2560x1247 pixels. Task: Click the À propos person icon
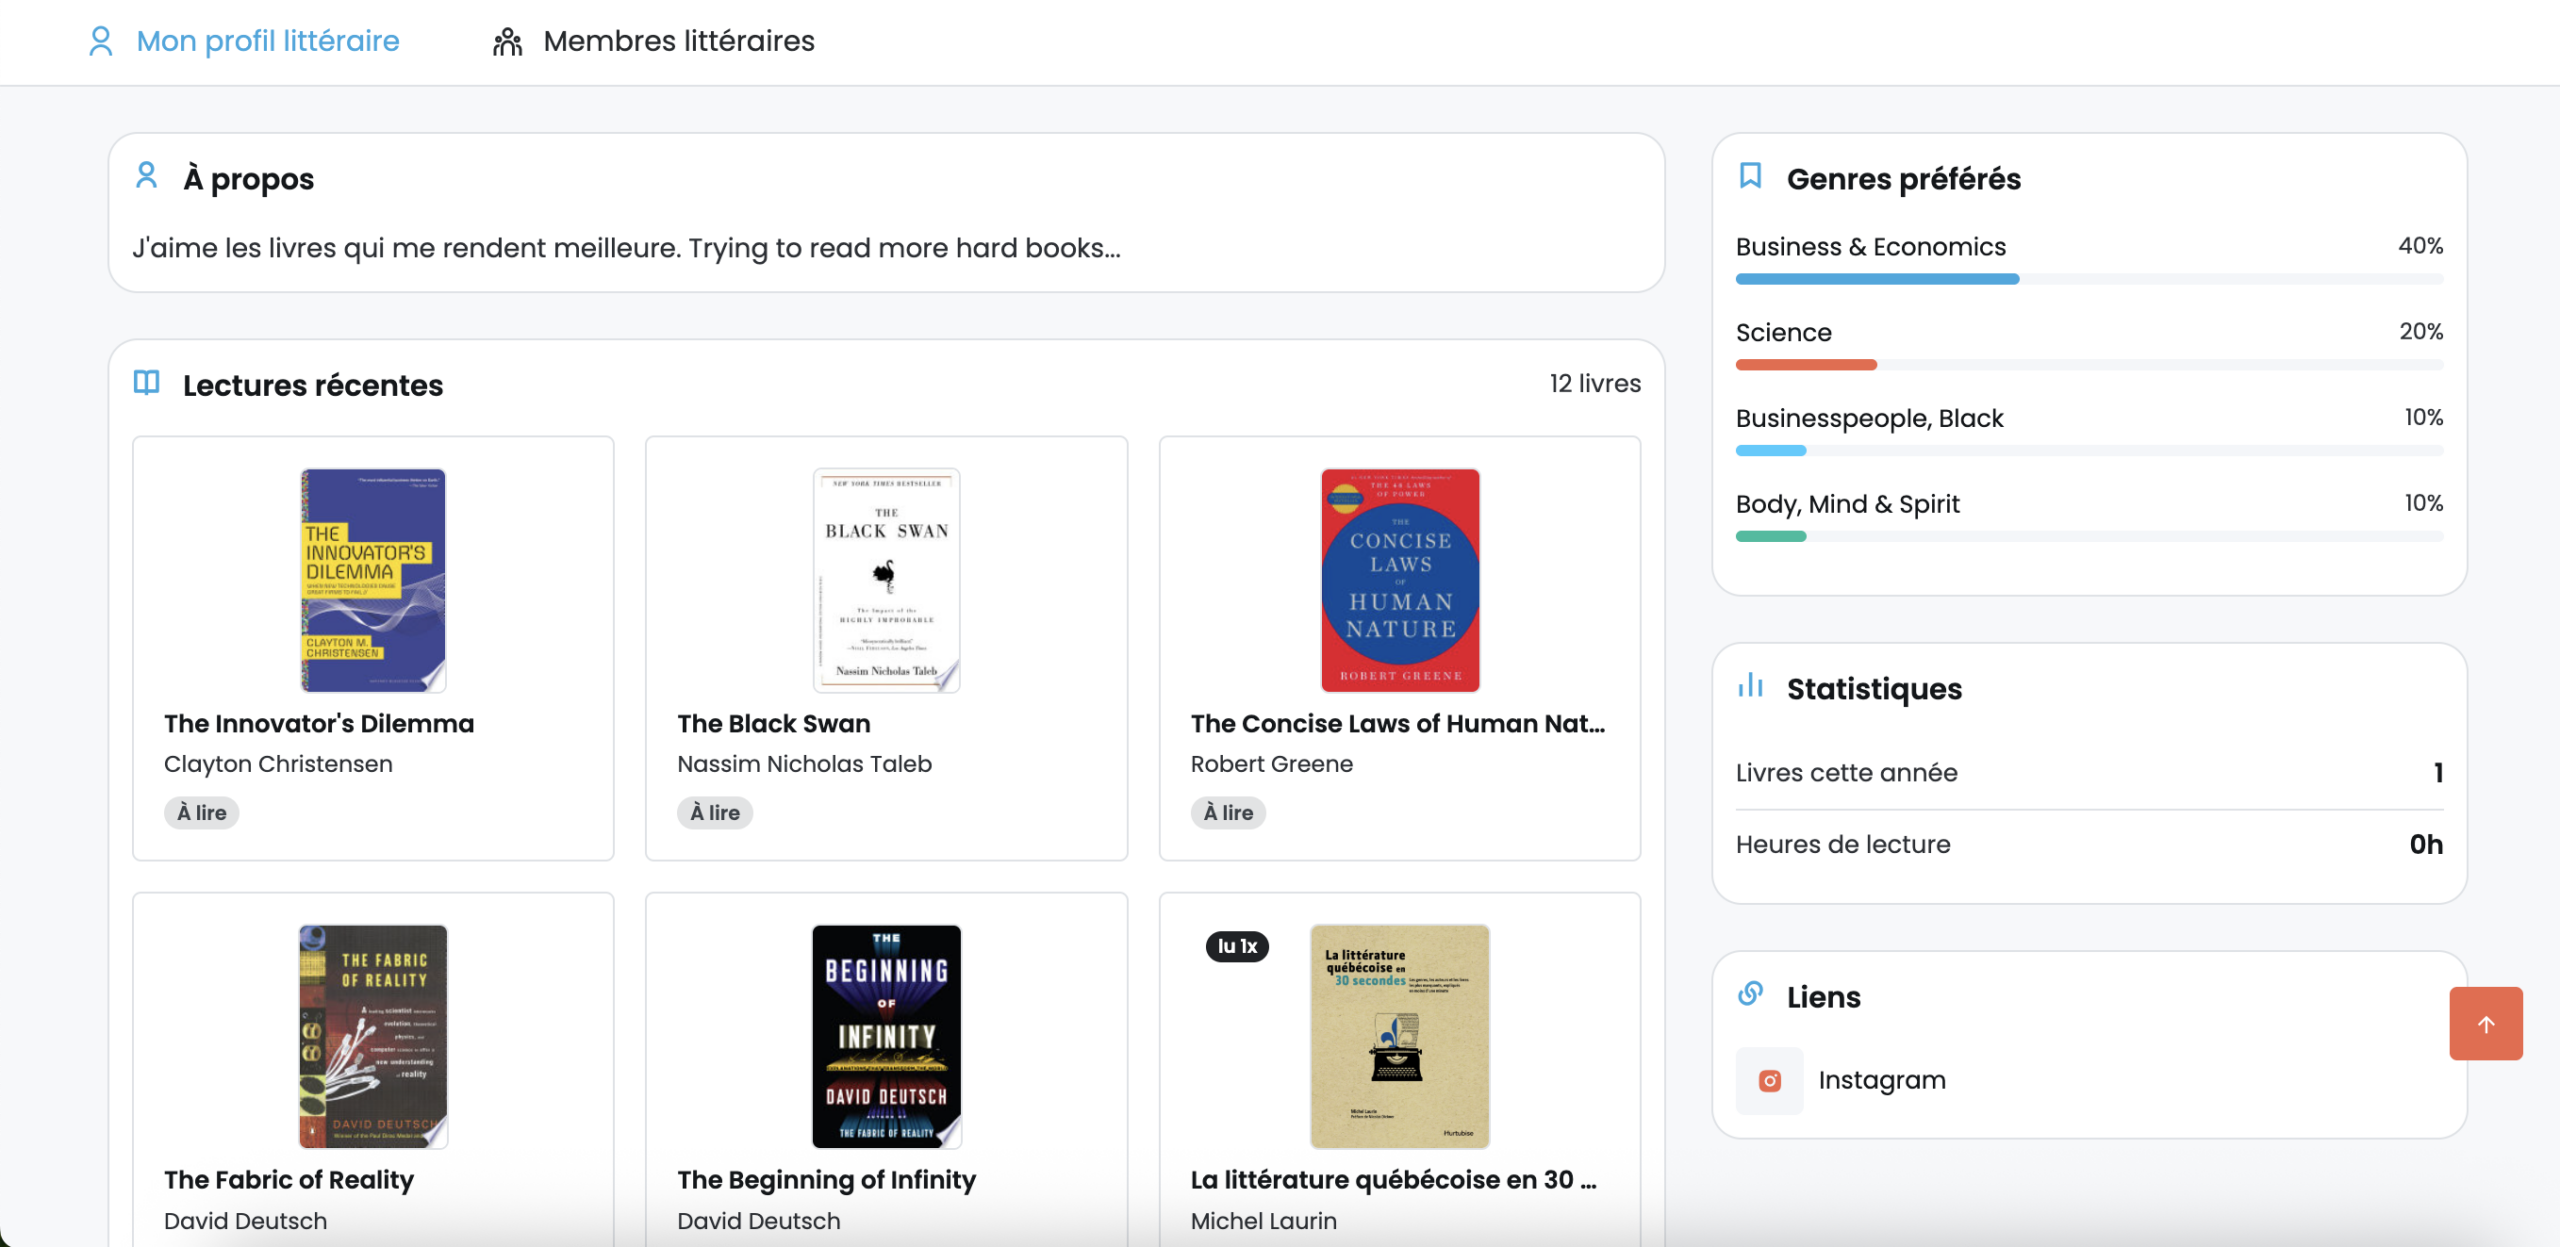point(146,176)
